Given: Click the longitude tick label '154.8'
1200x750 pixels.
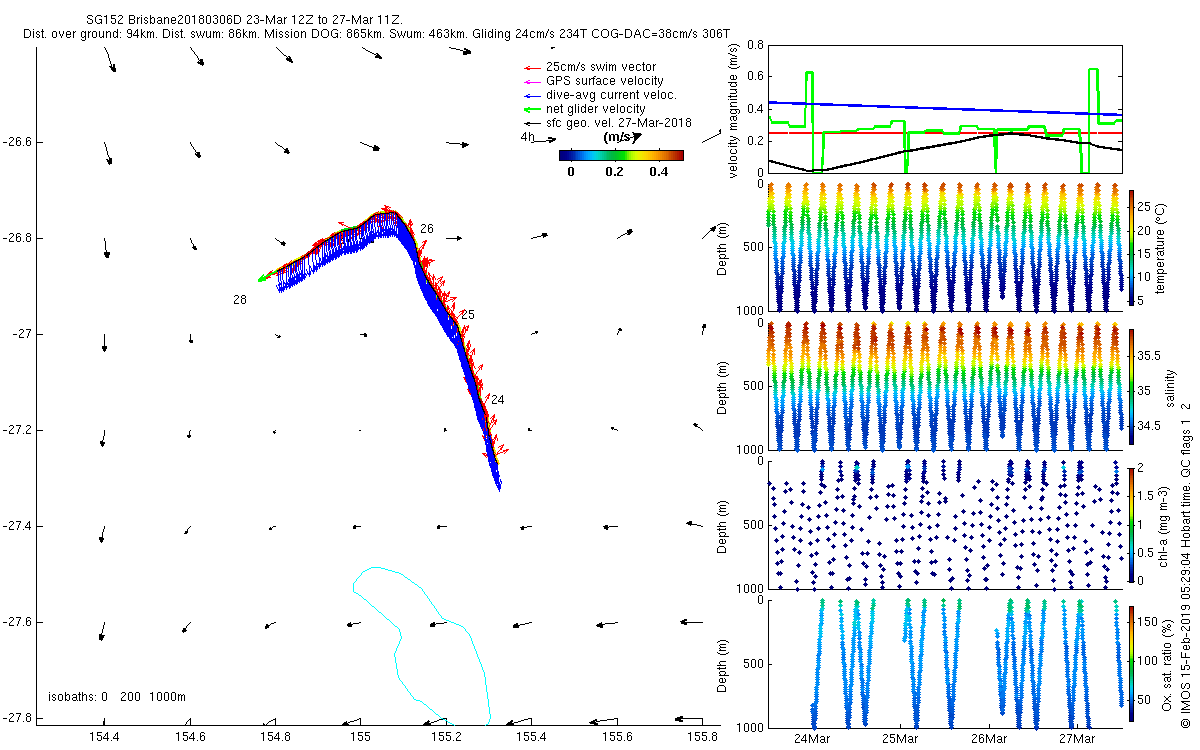Looking at the screenshot, I should [275, 737].
